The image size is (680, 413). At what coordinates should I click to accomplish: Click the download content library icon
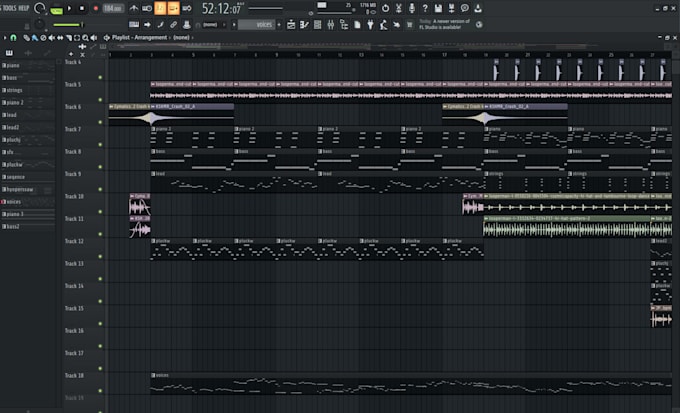coord(478,8)
